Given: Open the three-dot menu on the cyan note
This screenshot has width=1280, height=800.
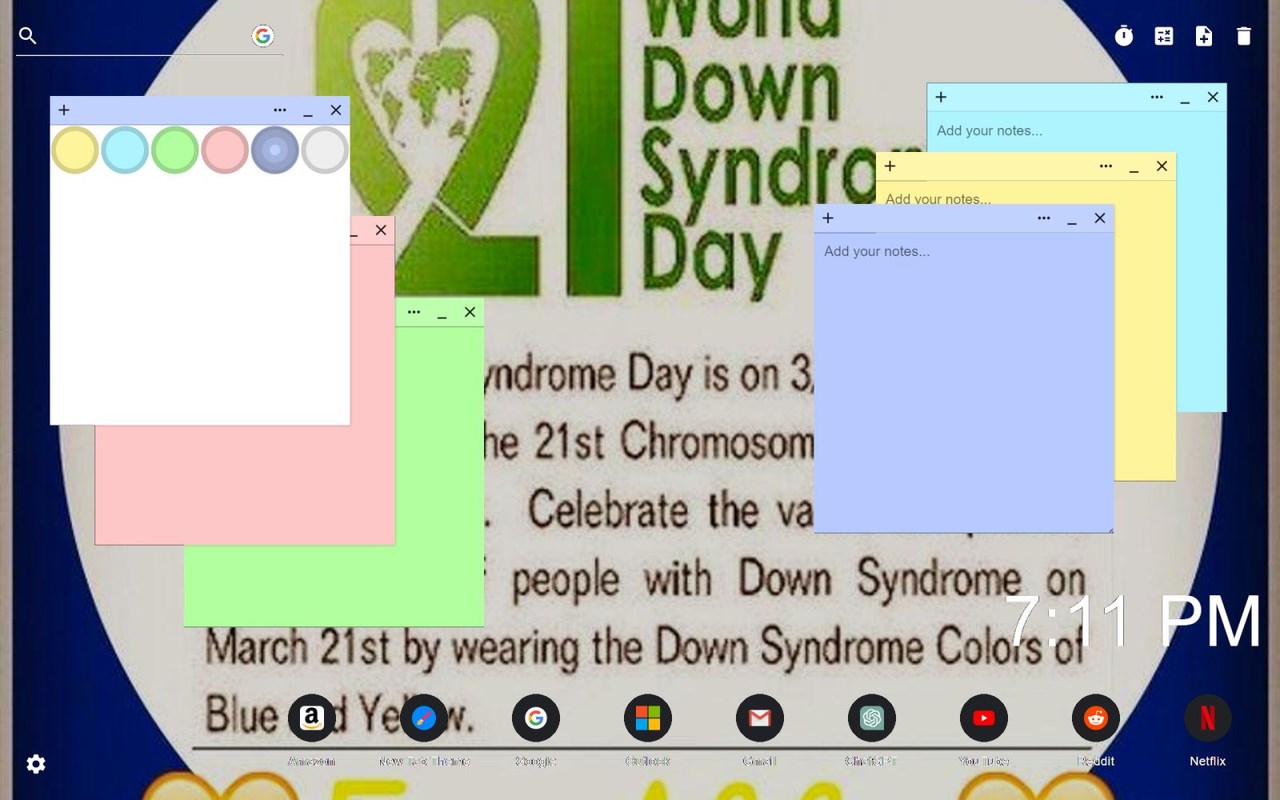Looking at the screenshot, I should pyautogui.click(x=1157, y=97).
